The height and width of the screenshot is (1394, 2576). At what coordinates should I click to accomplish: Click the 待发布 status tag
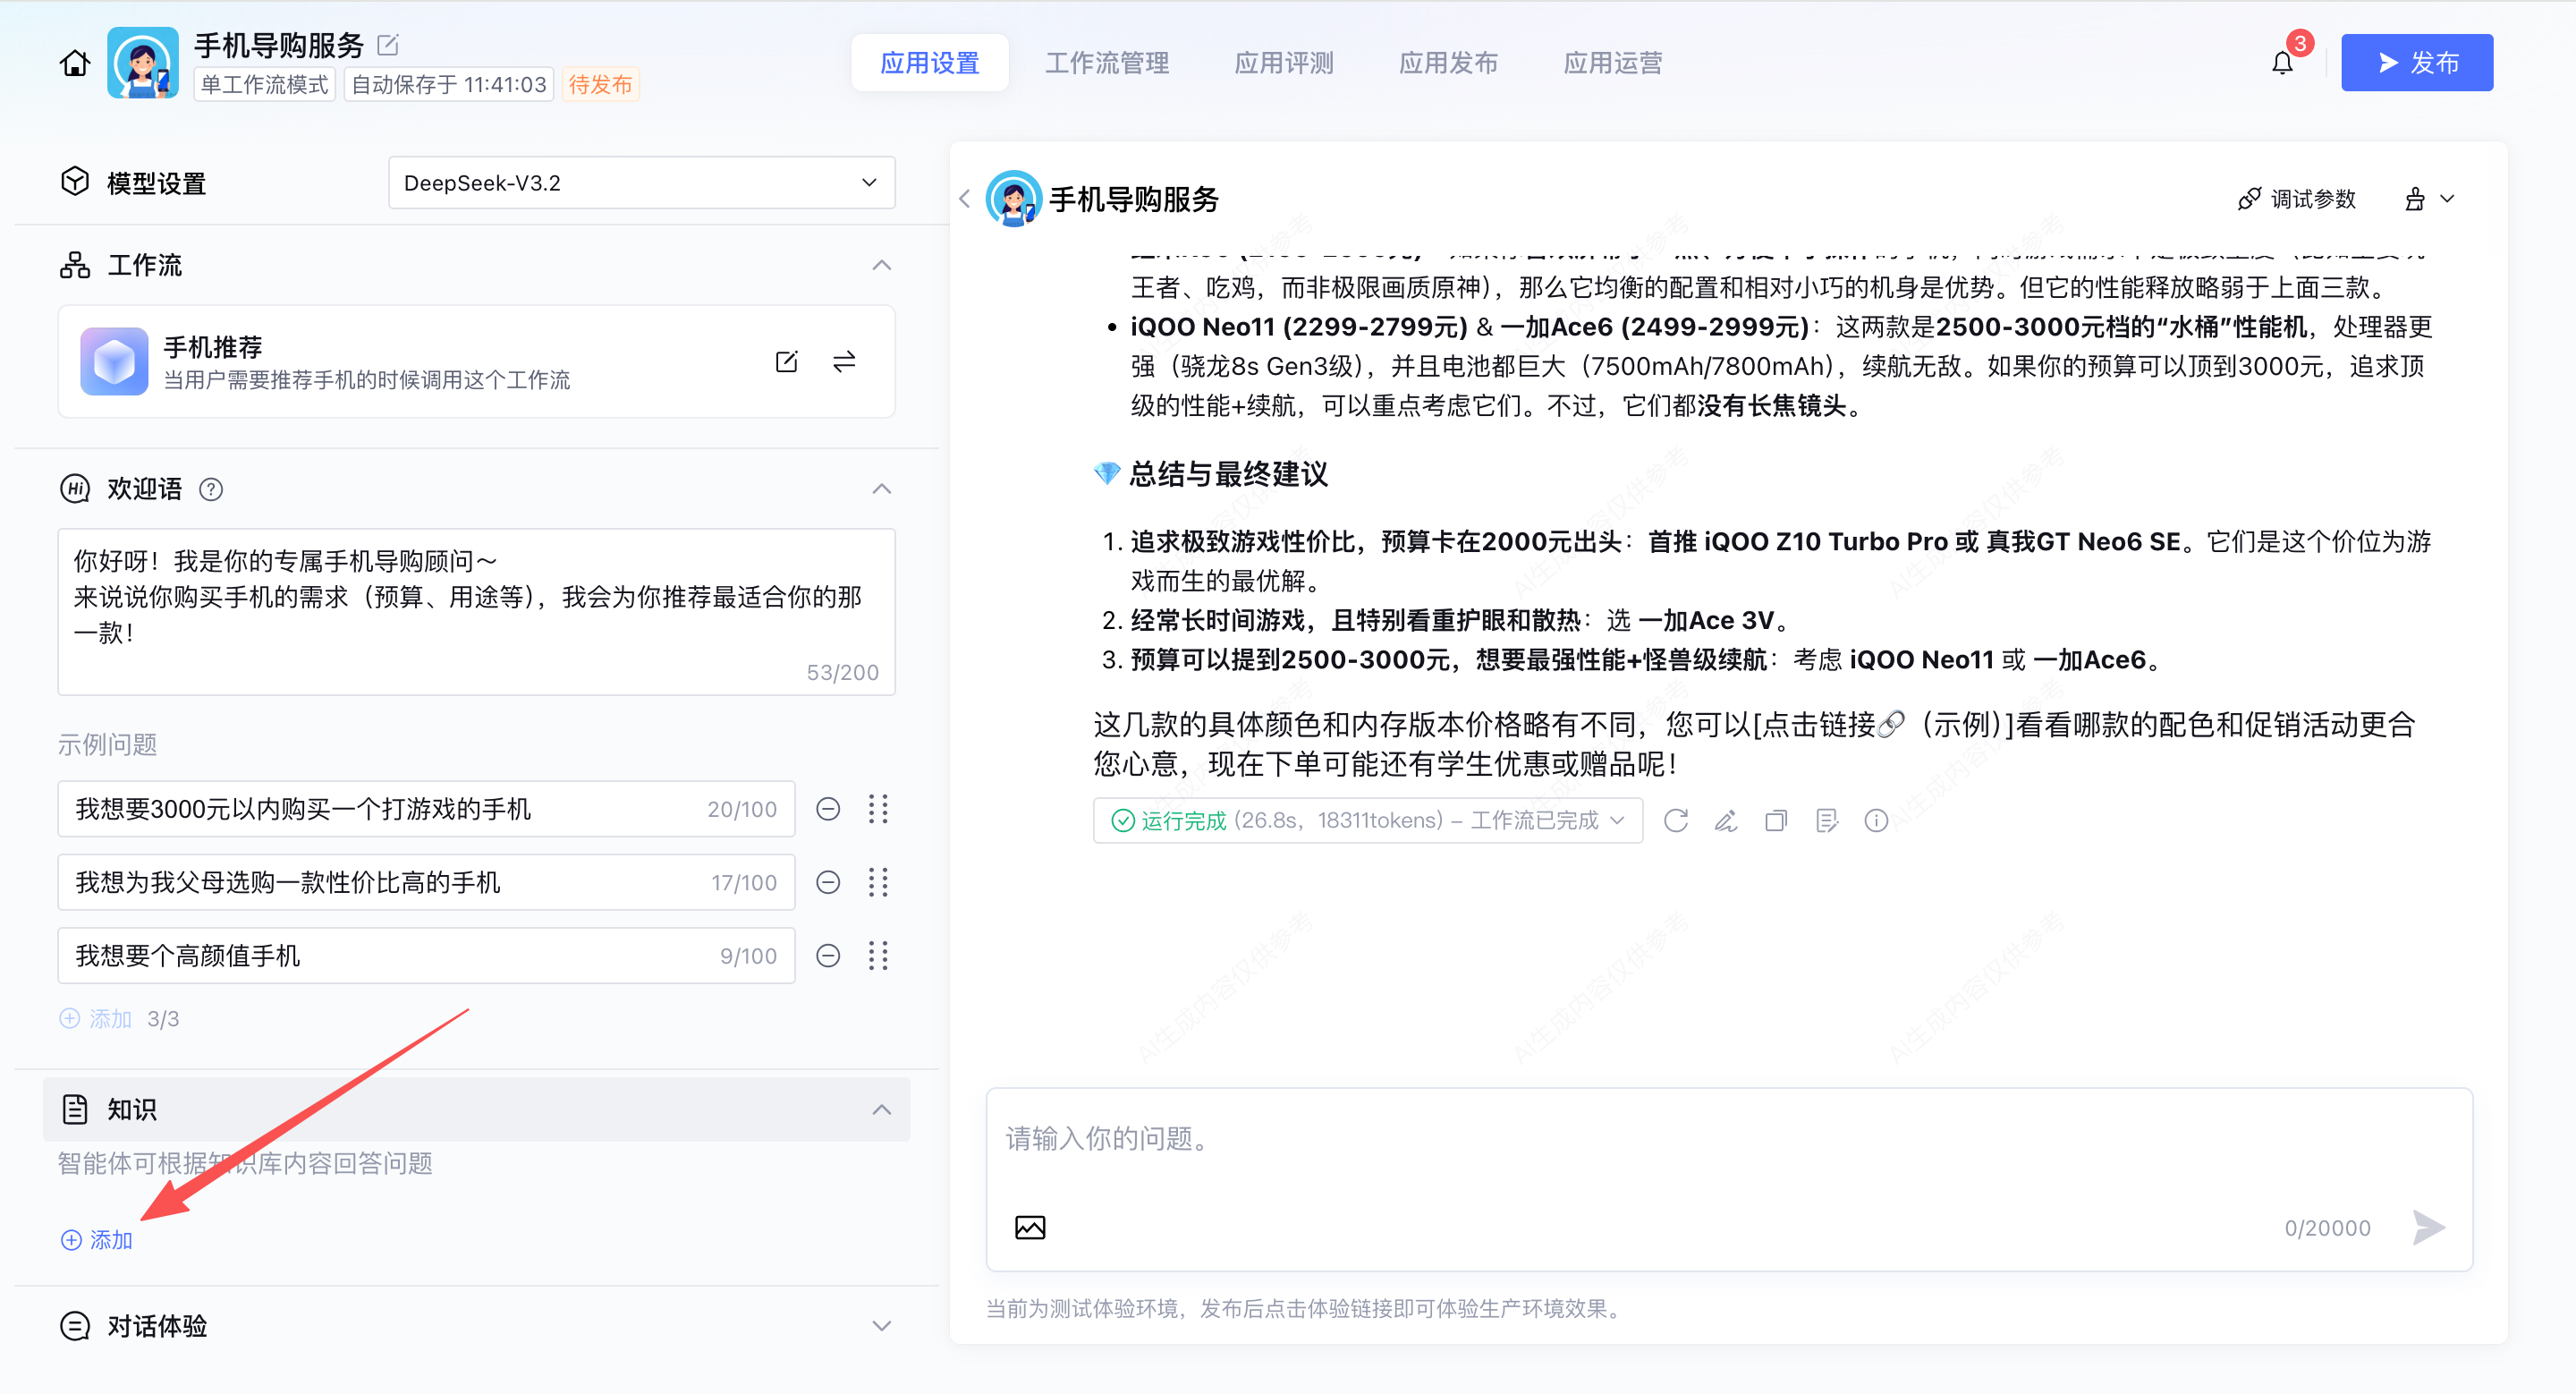(600, 84)
